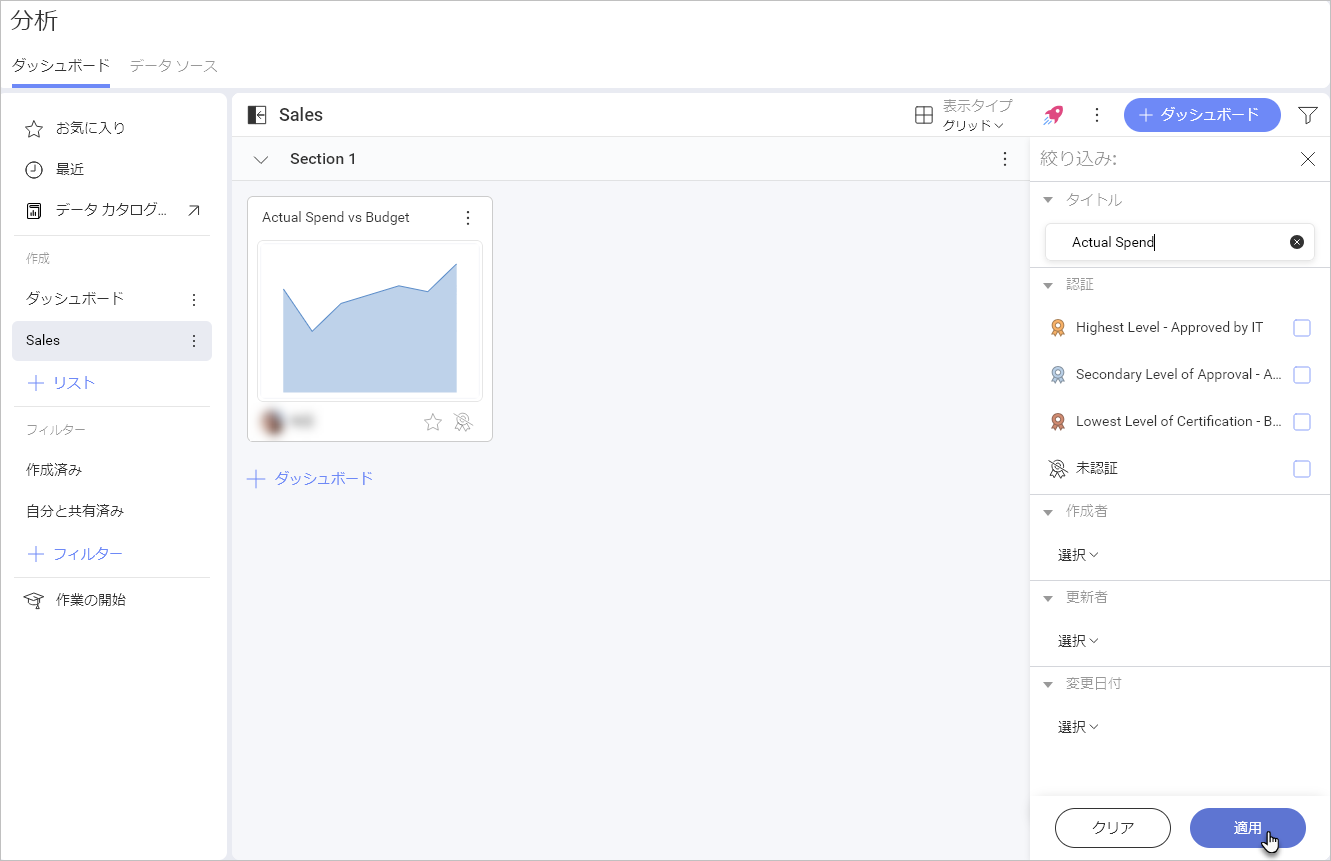Open the 変更日付 選択 dropdown
Image resolution: width=1331 pixels, height=861 pixels.
[1078, 727]
